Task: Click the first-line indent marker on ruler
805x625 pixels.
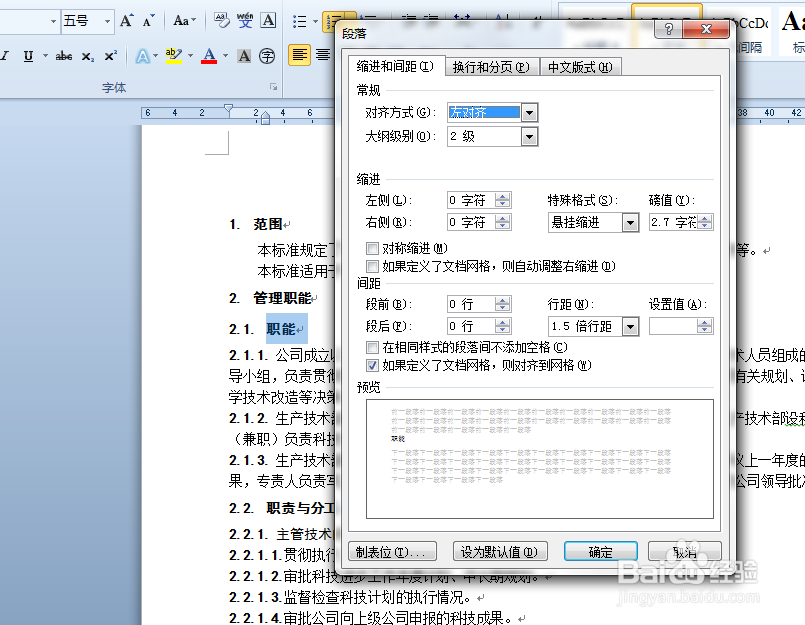Action: tap(228, 108)
